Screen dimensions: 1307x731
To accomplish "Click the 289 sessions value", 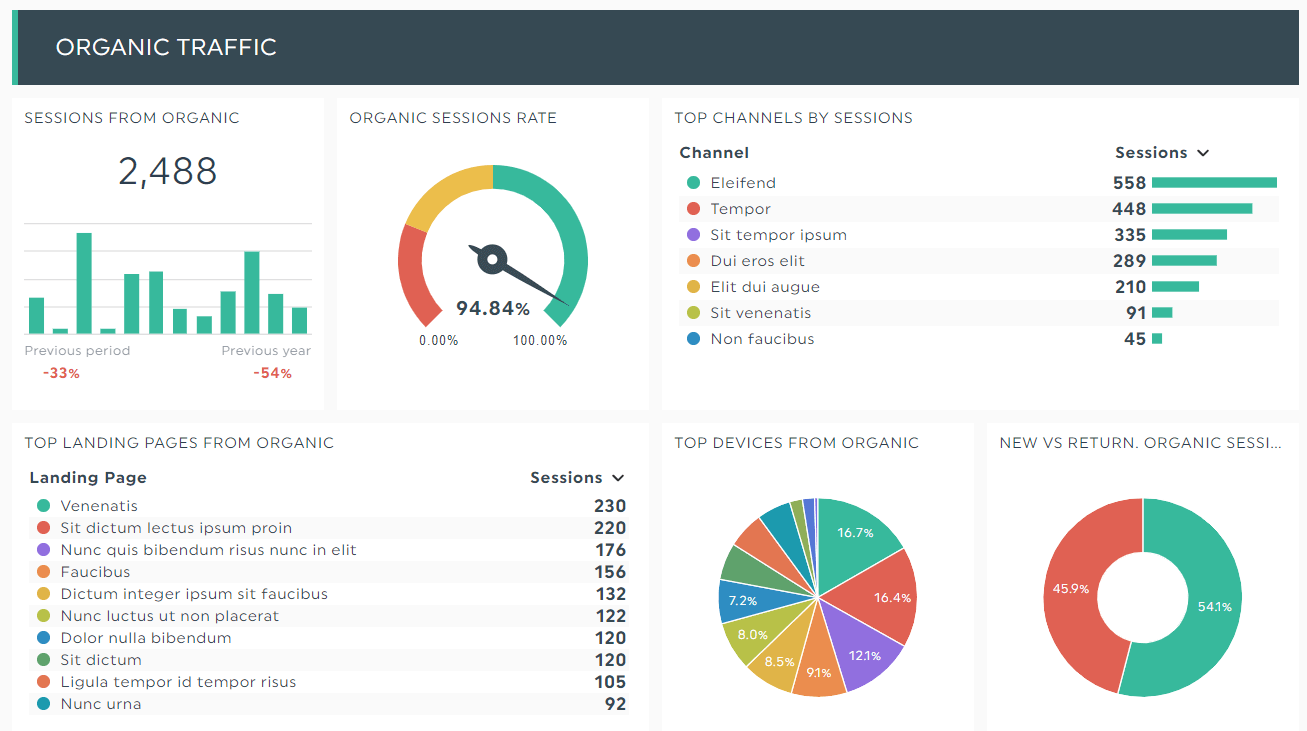I will (1129, 261).
